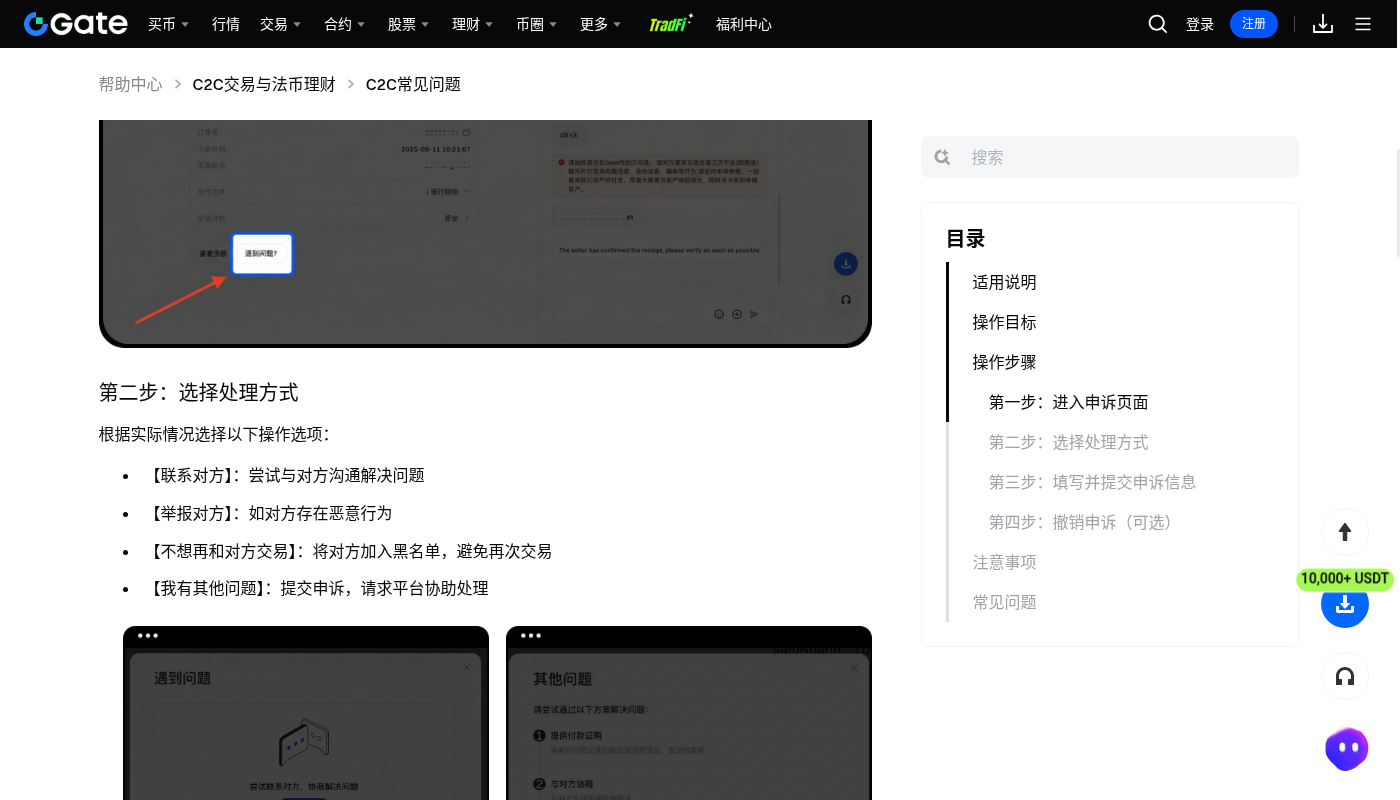
Task: Open the top order-page tutorial screenshot
Action: [485, 234]
